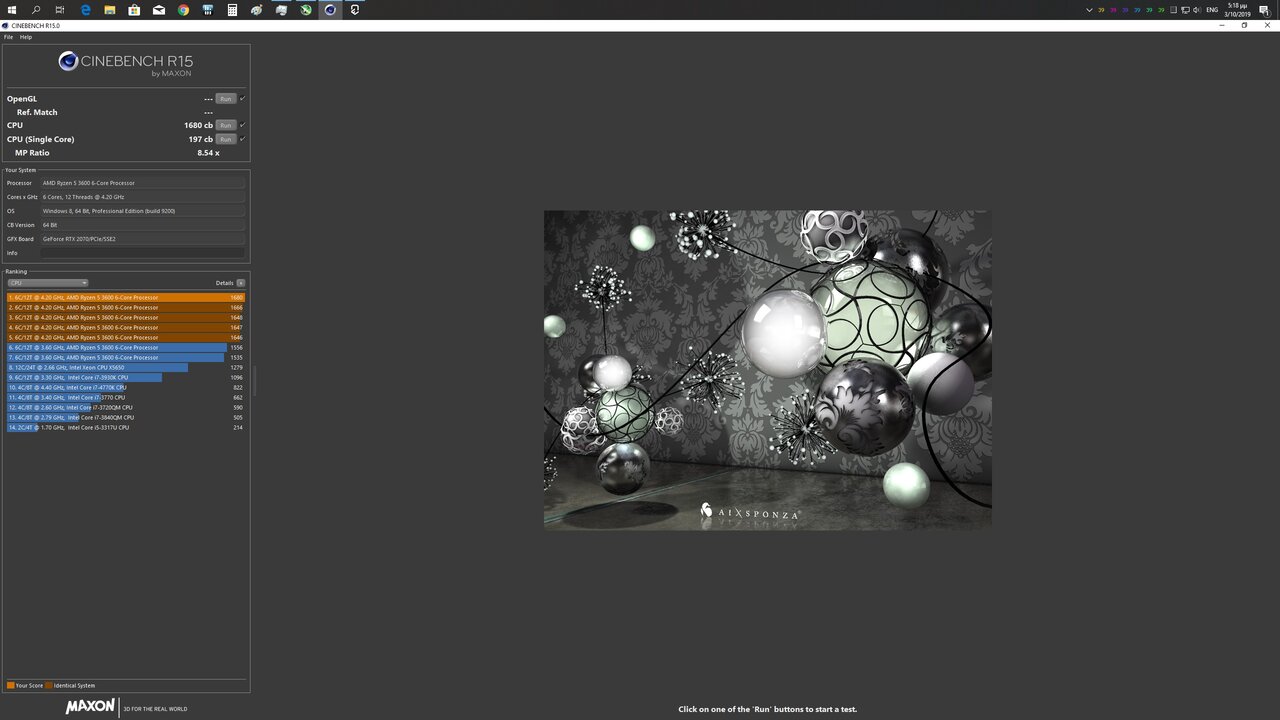Launch Microsoft Edge from taskbar
The image size is (1280, 720).
[86, 10]
